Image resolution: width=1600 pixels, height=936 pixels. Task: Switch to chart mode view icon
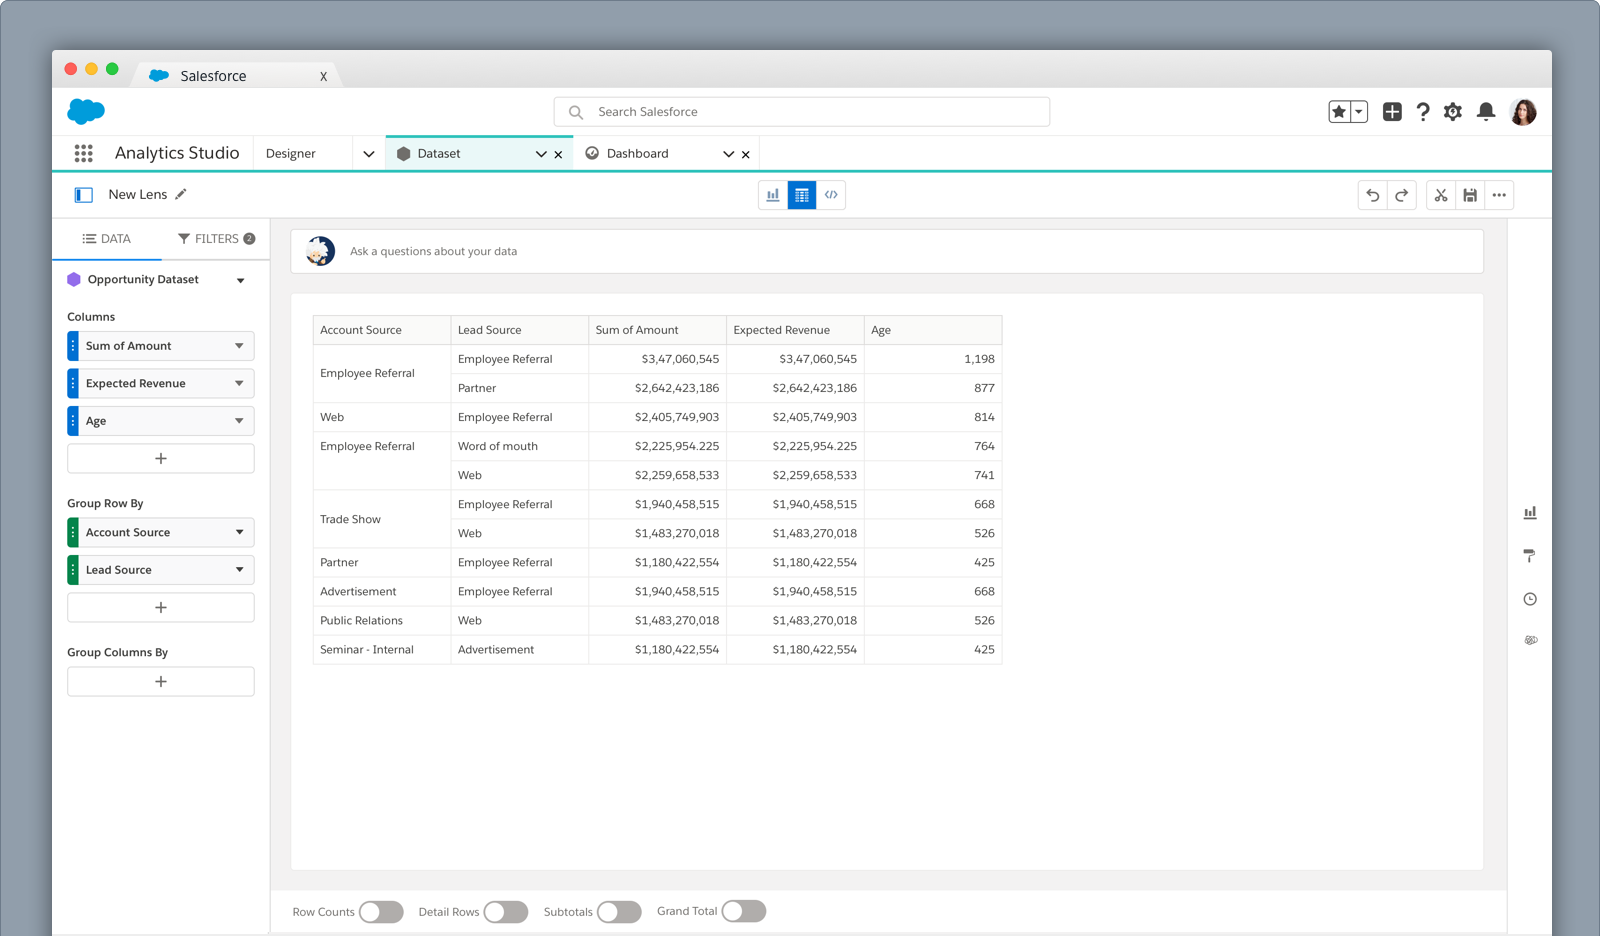point(773,195)
